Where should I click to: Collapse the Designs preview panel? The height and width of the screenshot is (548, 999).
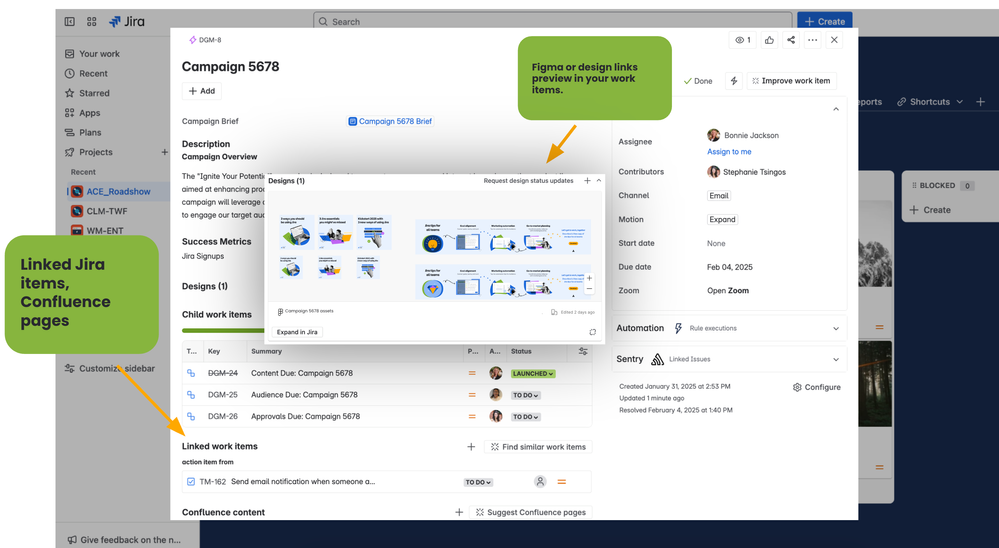(599, 181)
